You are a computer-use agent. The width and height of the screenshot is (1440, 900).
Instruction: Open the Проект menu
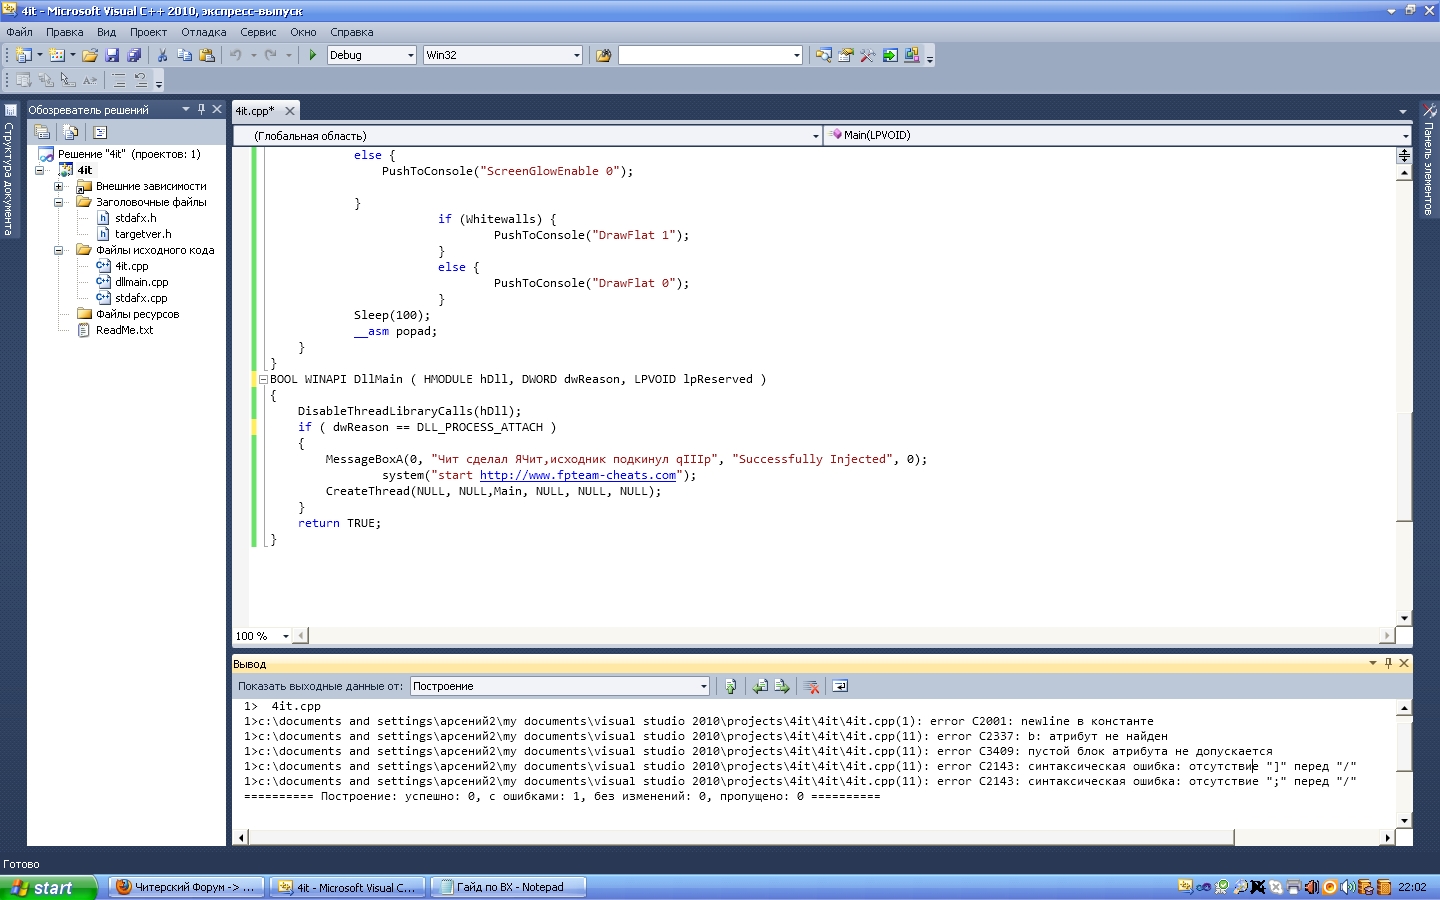point(148,32)
